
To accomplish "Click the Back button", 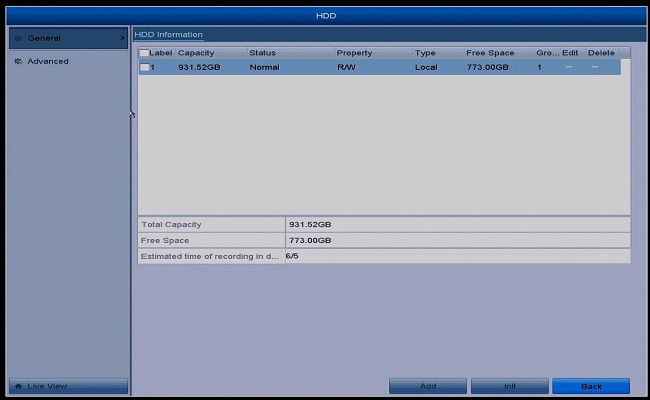I will [x=590, y=386].
